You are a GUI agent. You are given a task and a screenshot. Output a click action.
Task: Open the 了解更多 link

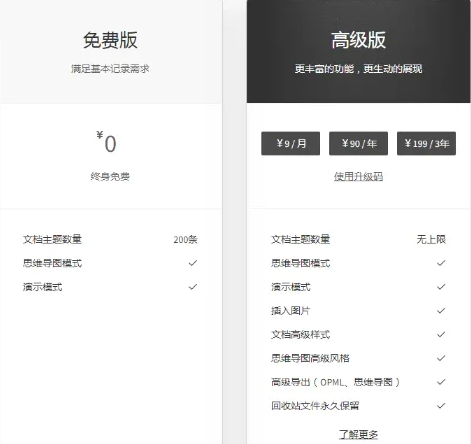tap(358, 434)
